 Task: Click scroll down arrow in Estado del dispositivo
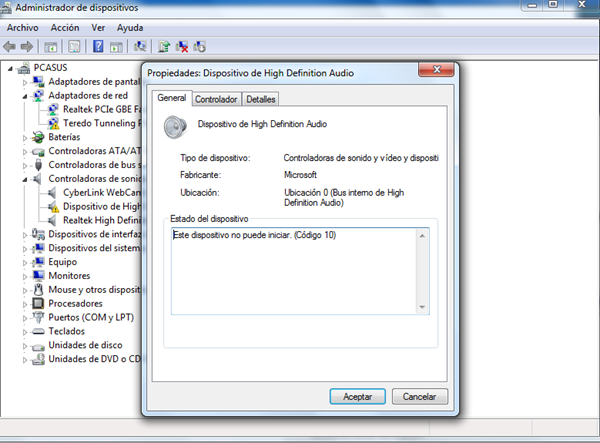point(422,307)
